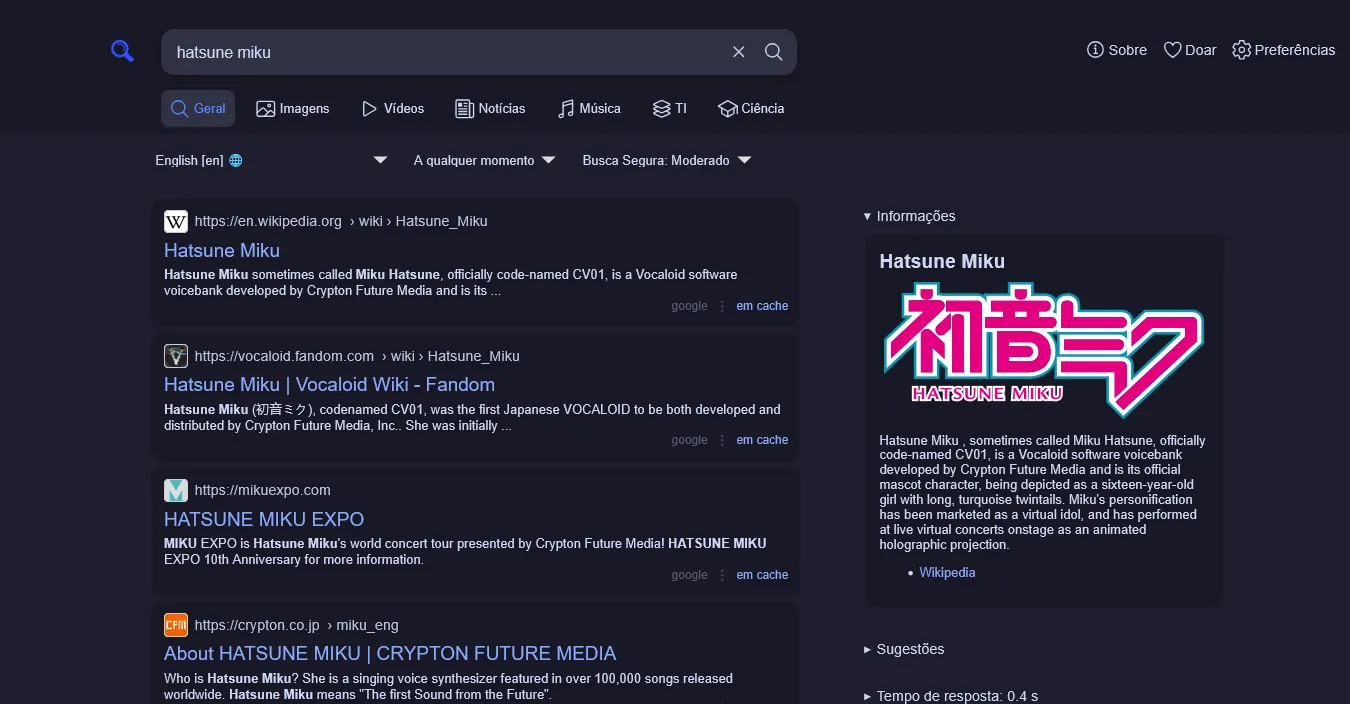The image size is (1350, 704).
Task: Switch to the Notícias tab
Action: [x=490, y=108]
